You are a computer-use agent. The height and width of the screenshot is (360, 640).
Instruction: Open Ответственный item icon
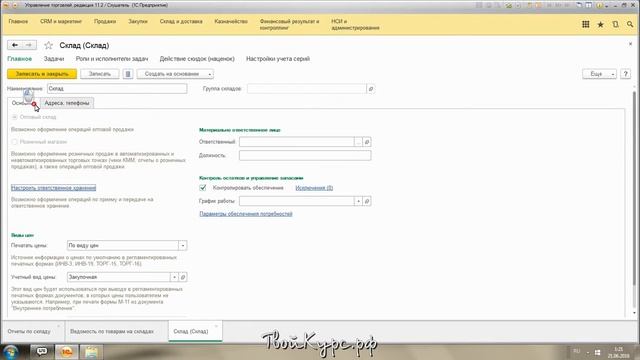(367, 142)
